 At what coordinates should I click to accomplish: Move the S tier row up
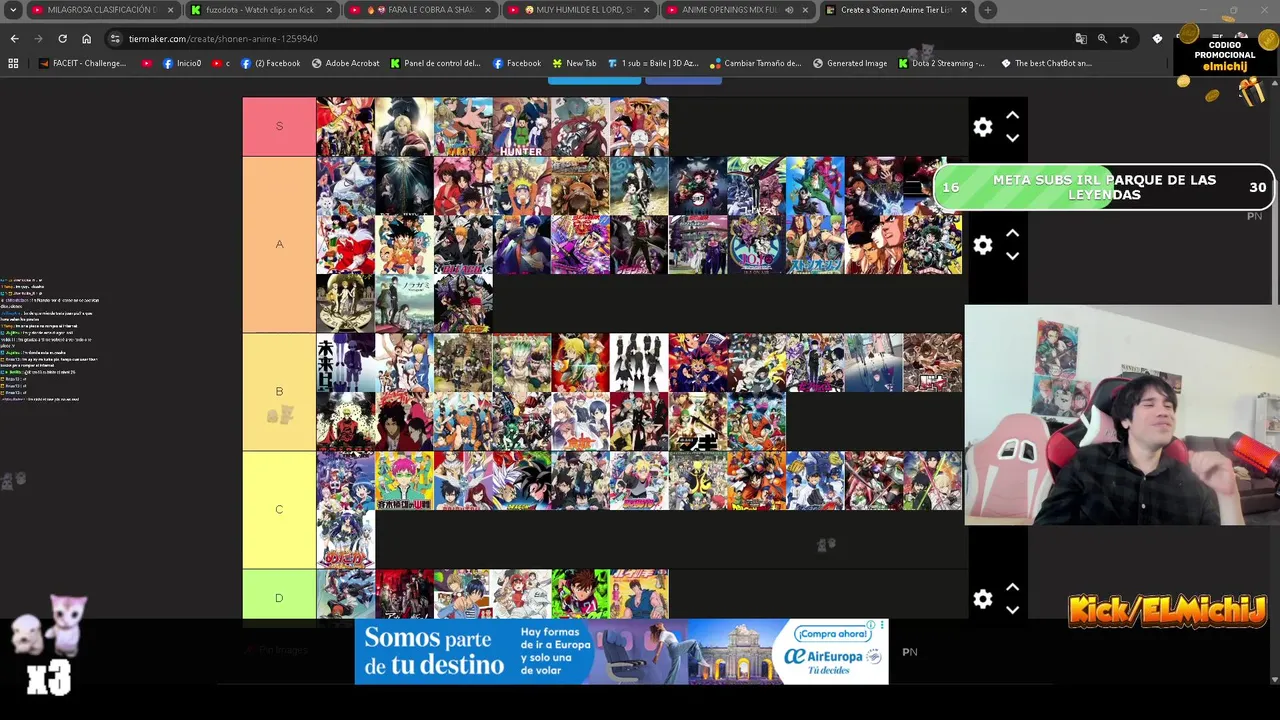1012,115
